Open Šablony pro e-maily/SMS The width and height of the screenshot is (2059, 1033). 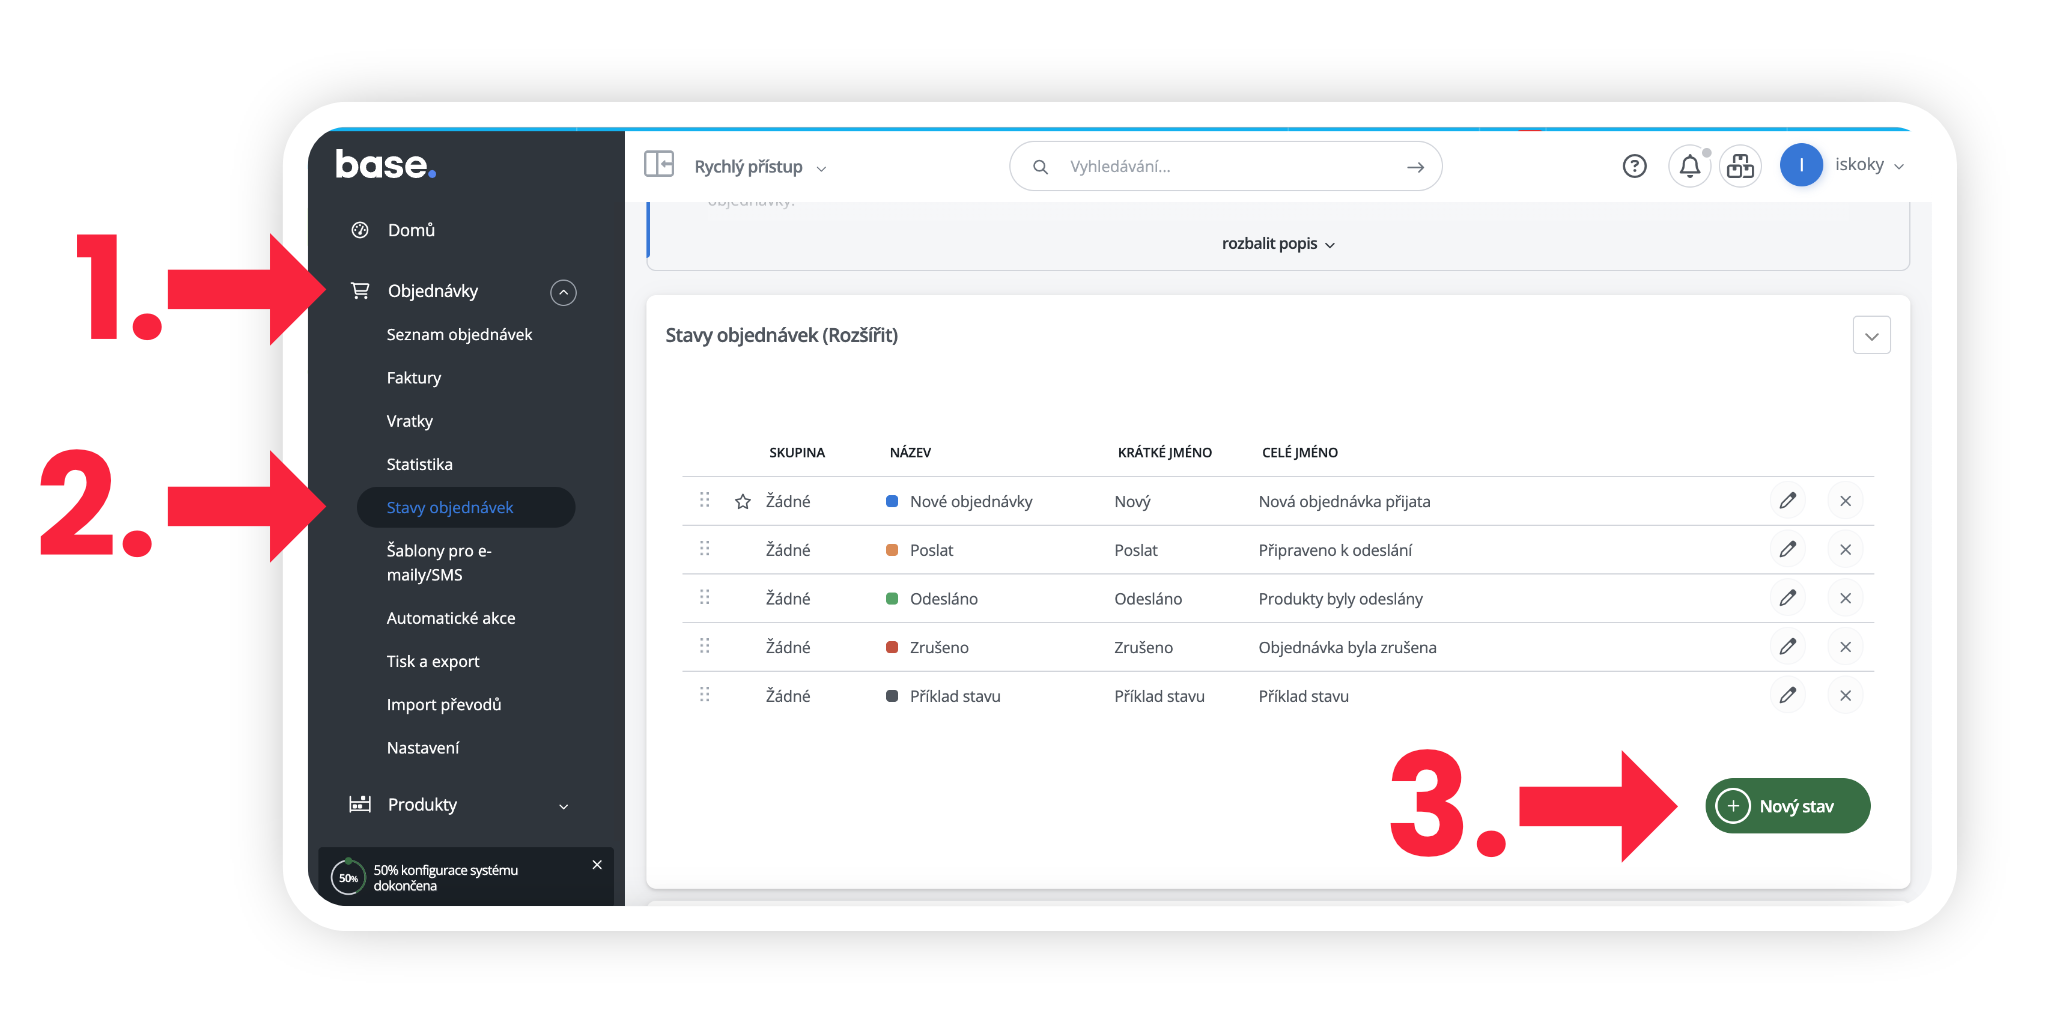click(x=439, y=562)
